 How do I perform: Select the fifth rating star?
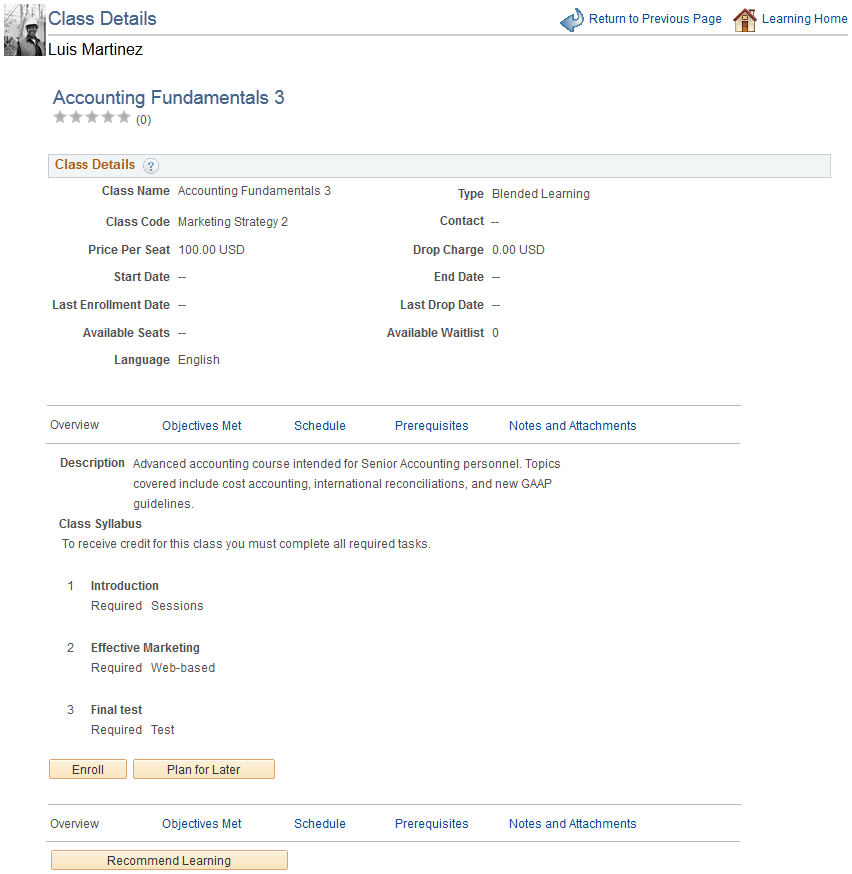pyautogui.click(x=124, y=117)
